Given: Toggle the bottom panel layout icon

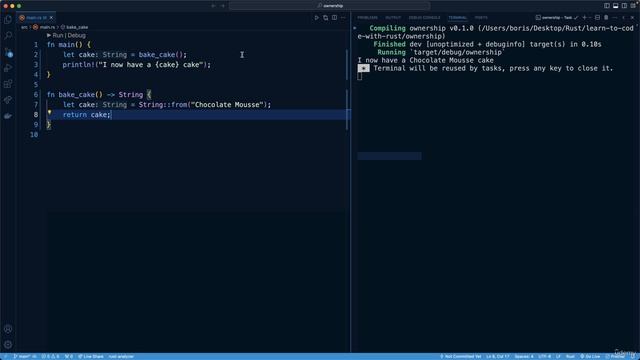Looking at the screenshot, I should click(616, 6).
